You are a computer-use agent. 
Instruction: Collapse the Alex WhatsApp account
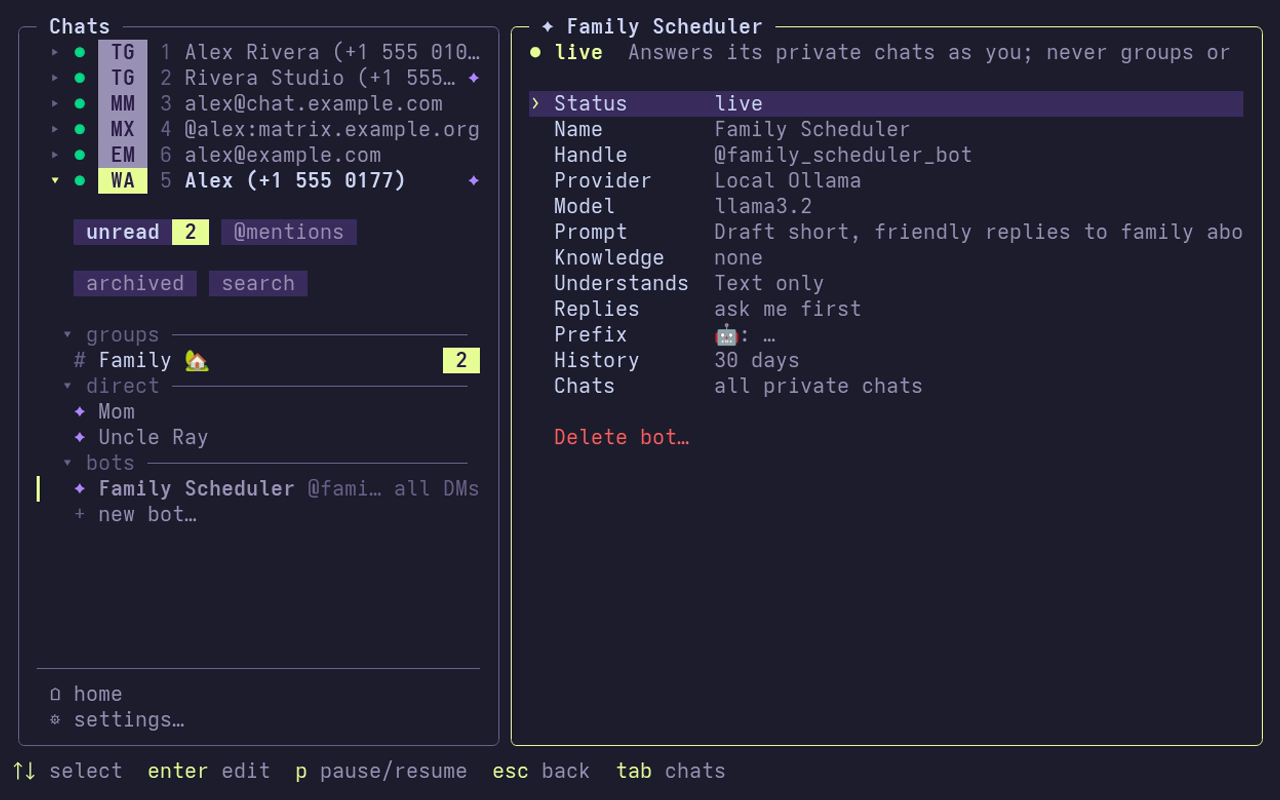coord(55,181)
